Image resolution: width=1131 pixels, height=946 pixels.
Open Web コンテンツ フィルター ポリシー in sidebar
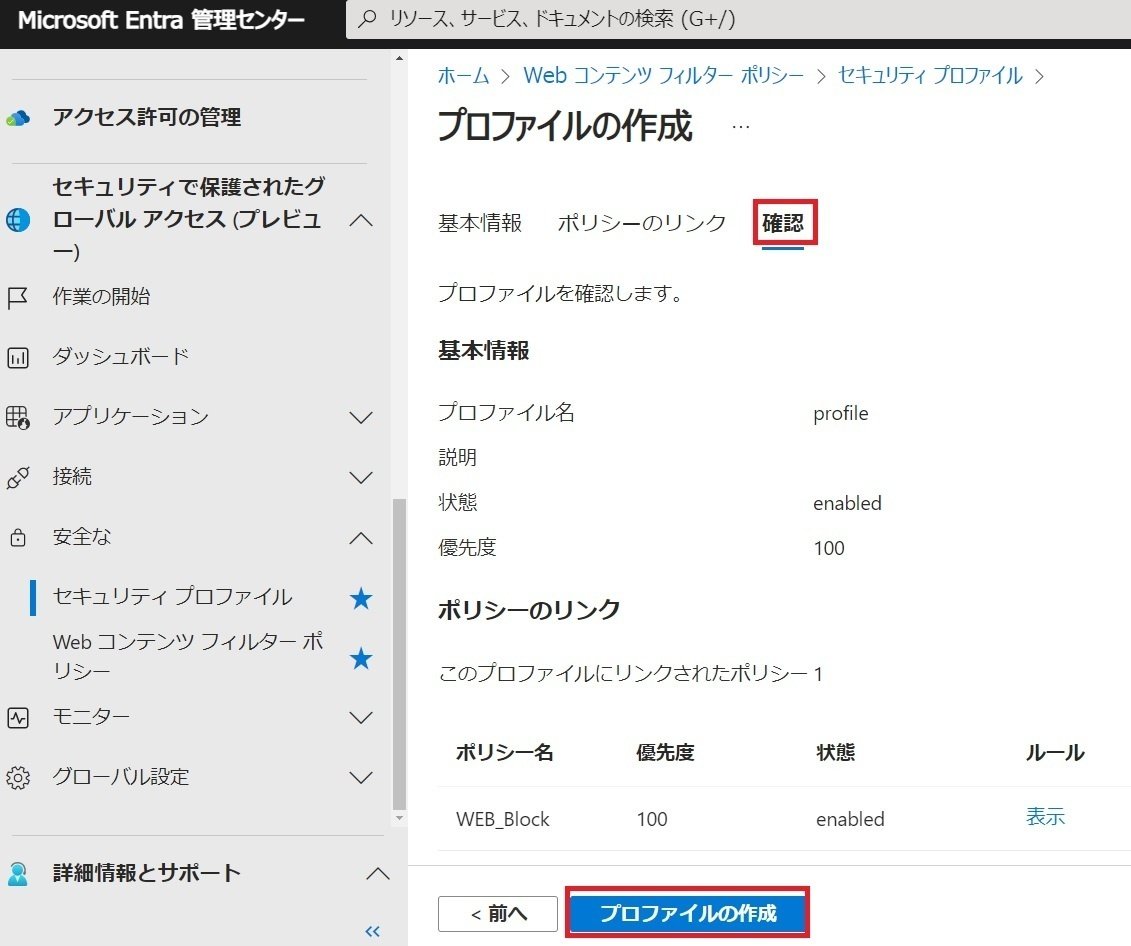coord(188,656)
